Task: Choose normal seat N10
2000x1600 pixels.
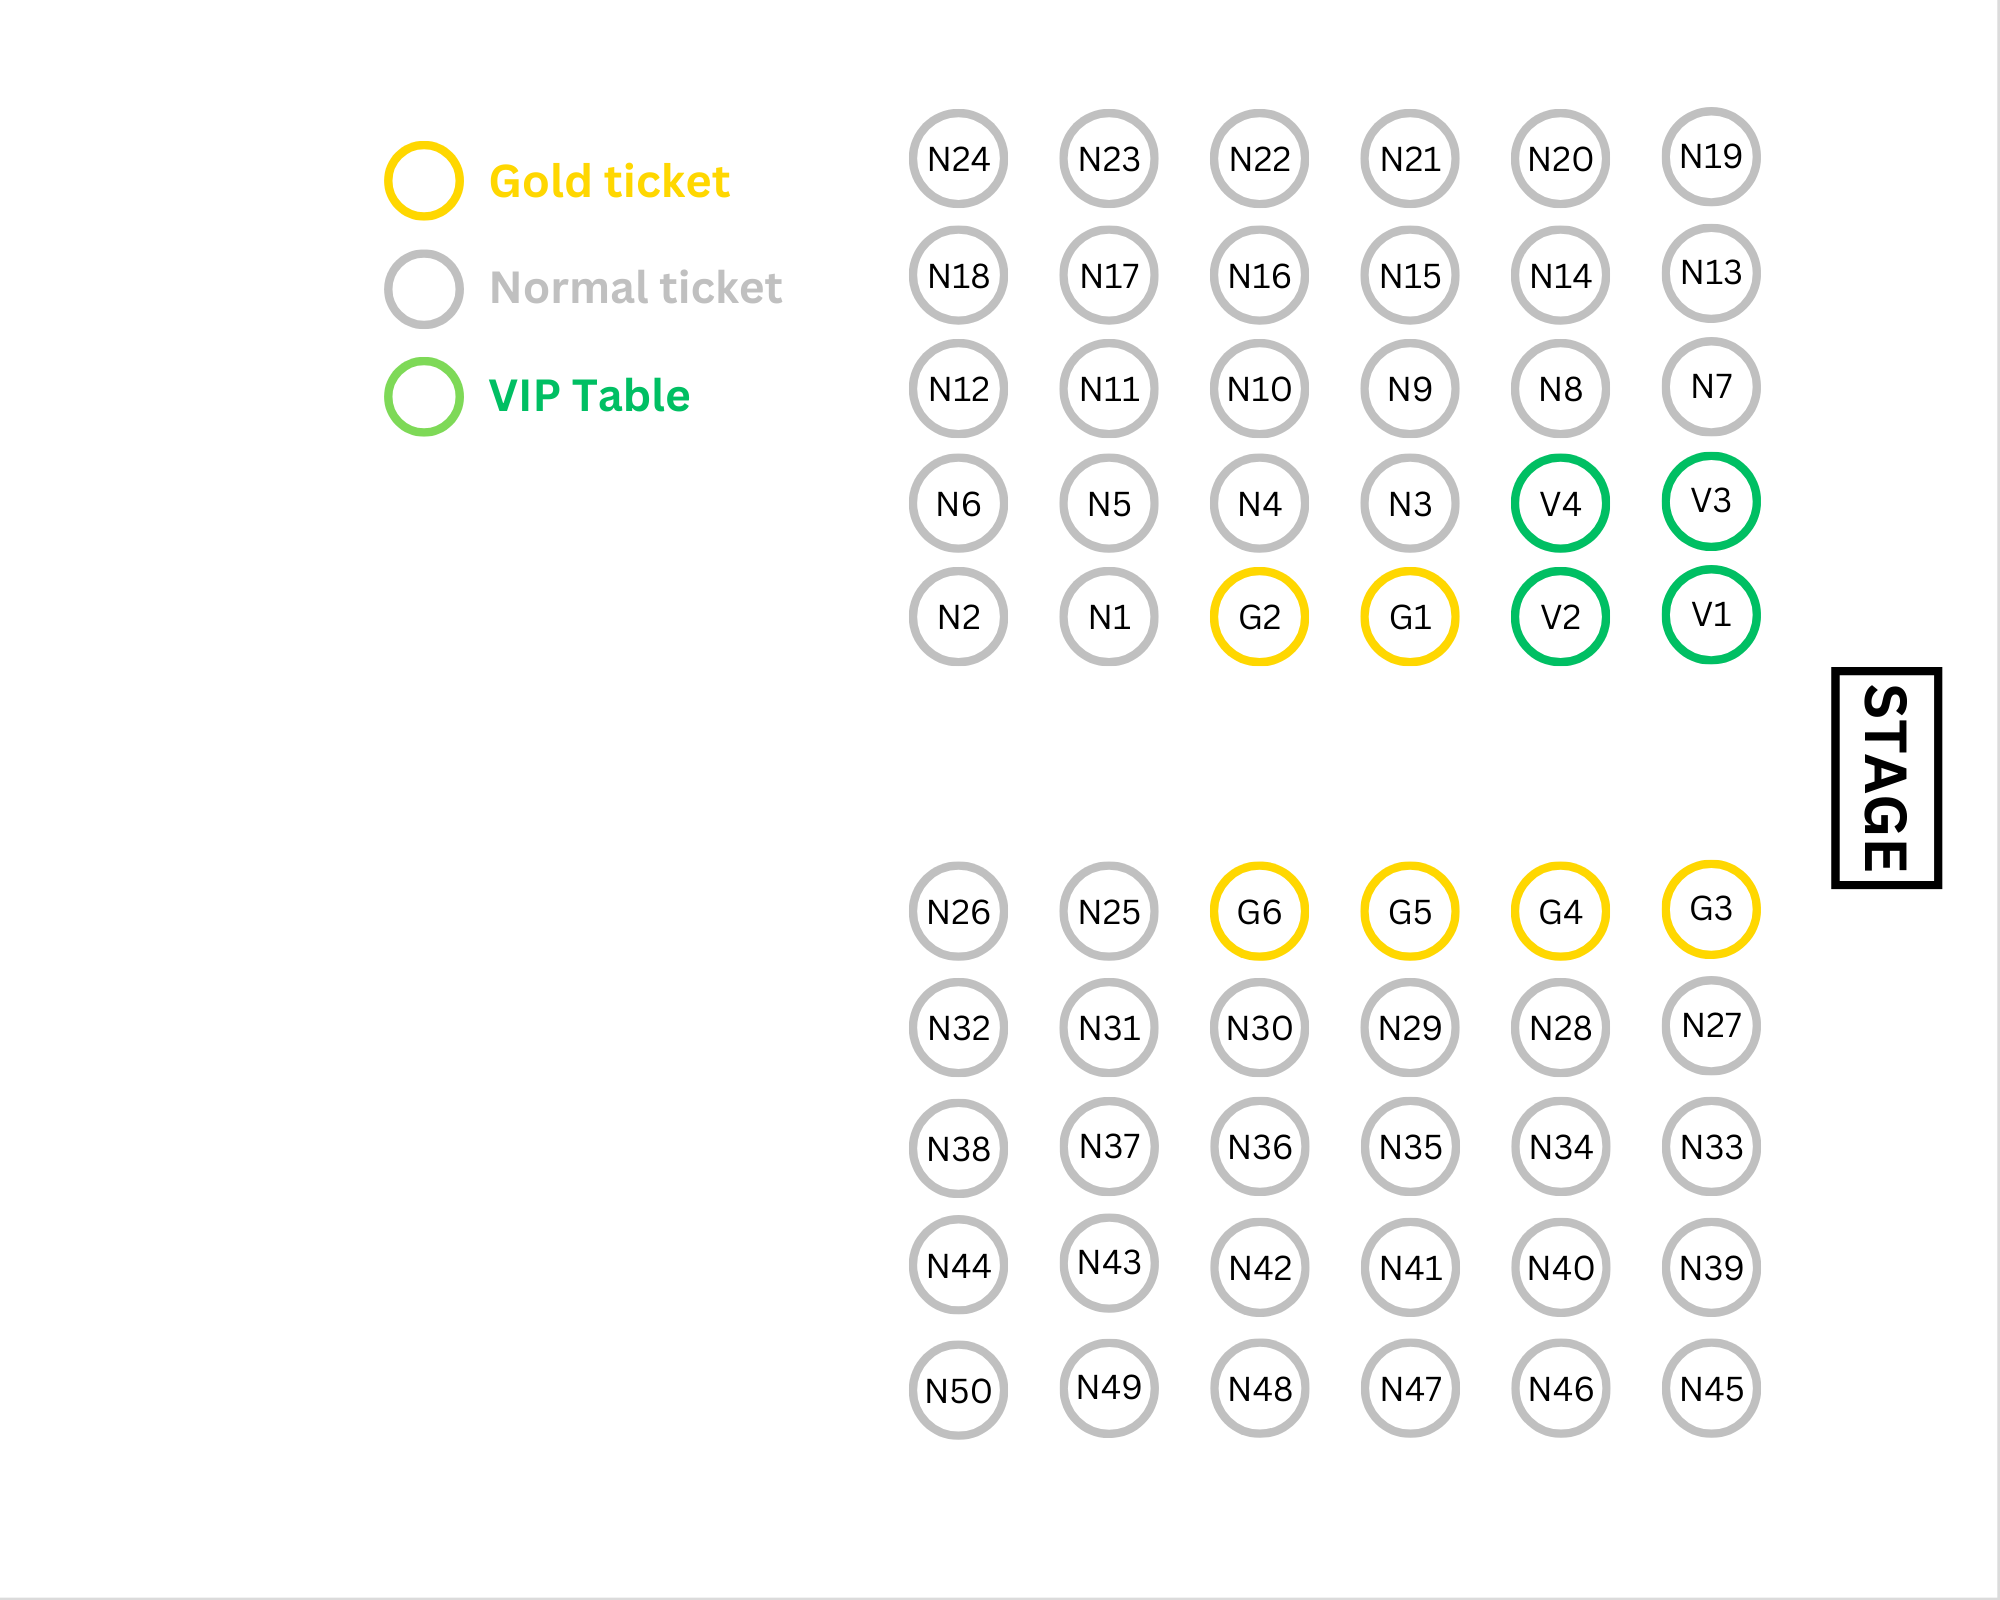Action: click(x=1260, y=388)
